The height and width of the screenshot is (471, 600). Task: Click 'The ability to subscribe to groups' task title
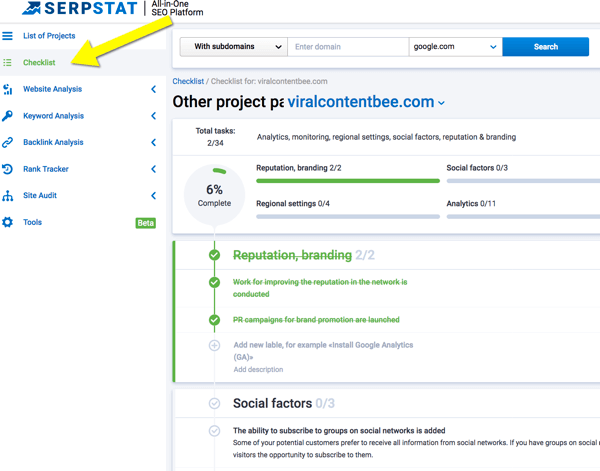coord(339,431)
